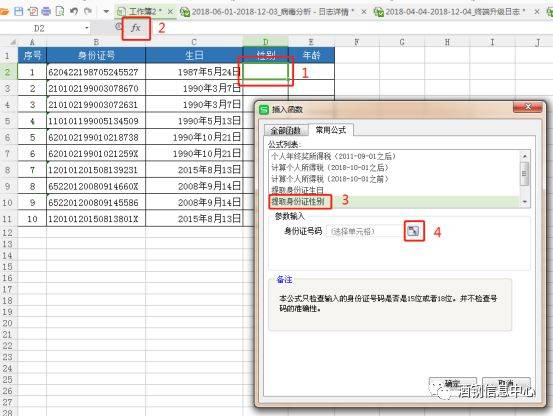This screenshot has width=553, height=416.
Task: Click the 身份证号码 cell reference input field
Action: click(364, 231)
